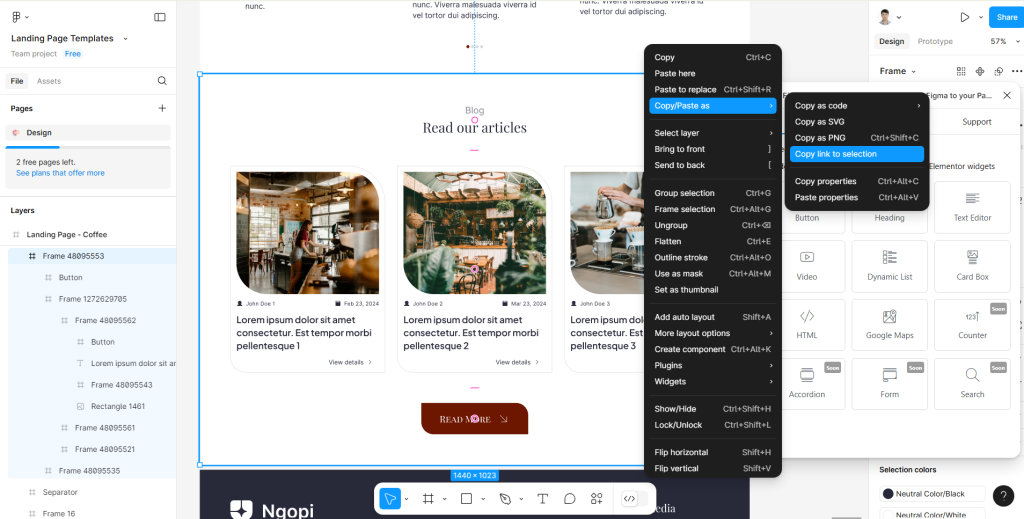Open shape tools chevron
The height and width of the screenshot is (519, 1024).
coord(483,499)
